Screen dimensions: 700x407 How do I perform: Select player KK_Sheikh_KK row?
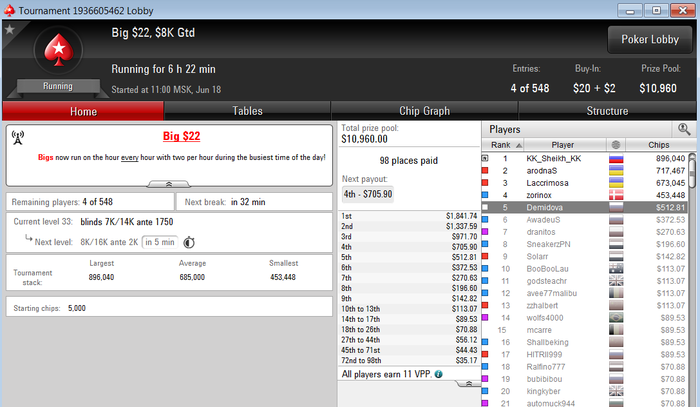[585, 158]
